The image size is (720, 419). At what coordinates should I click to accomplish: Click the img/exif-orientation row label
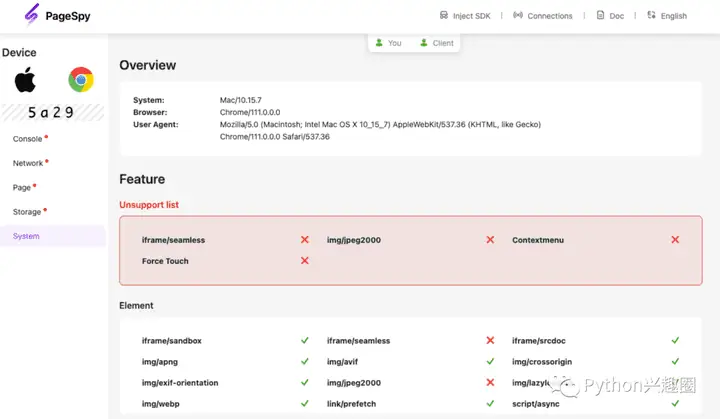pos(180,383)
